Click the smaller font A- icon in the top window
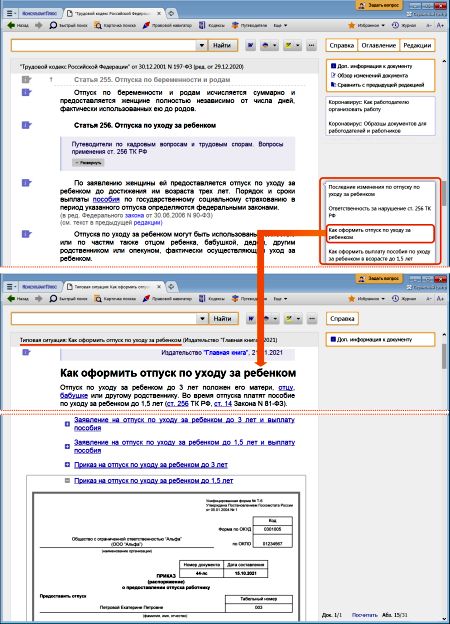This screenshot has height=624, width=450. click(x=429, y=25)
